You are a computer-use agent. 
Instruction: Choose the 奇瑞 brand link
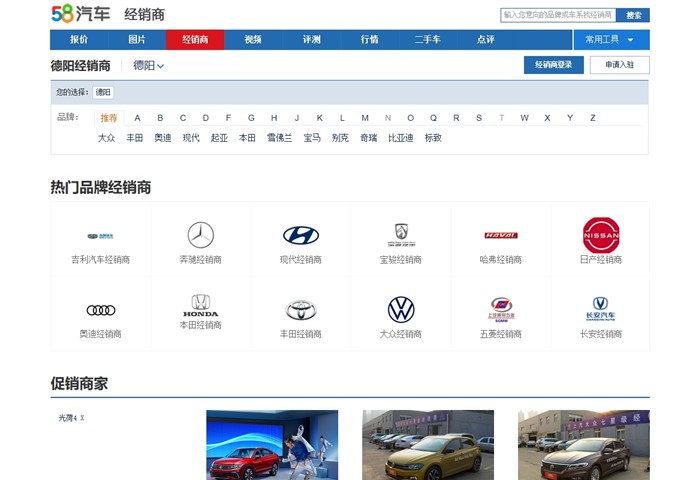tap(369, 138)
